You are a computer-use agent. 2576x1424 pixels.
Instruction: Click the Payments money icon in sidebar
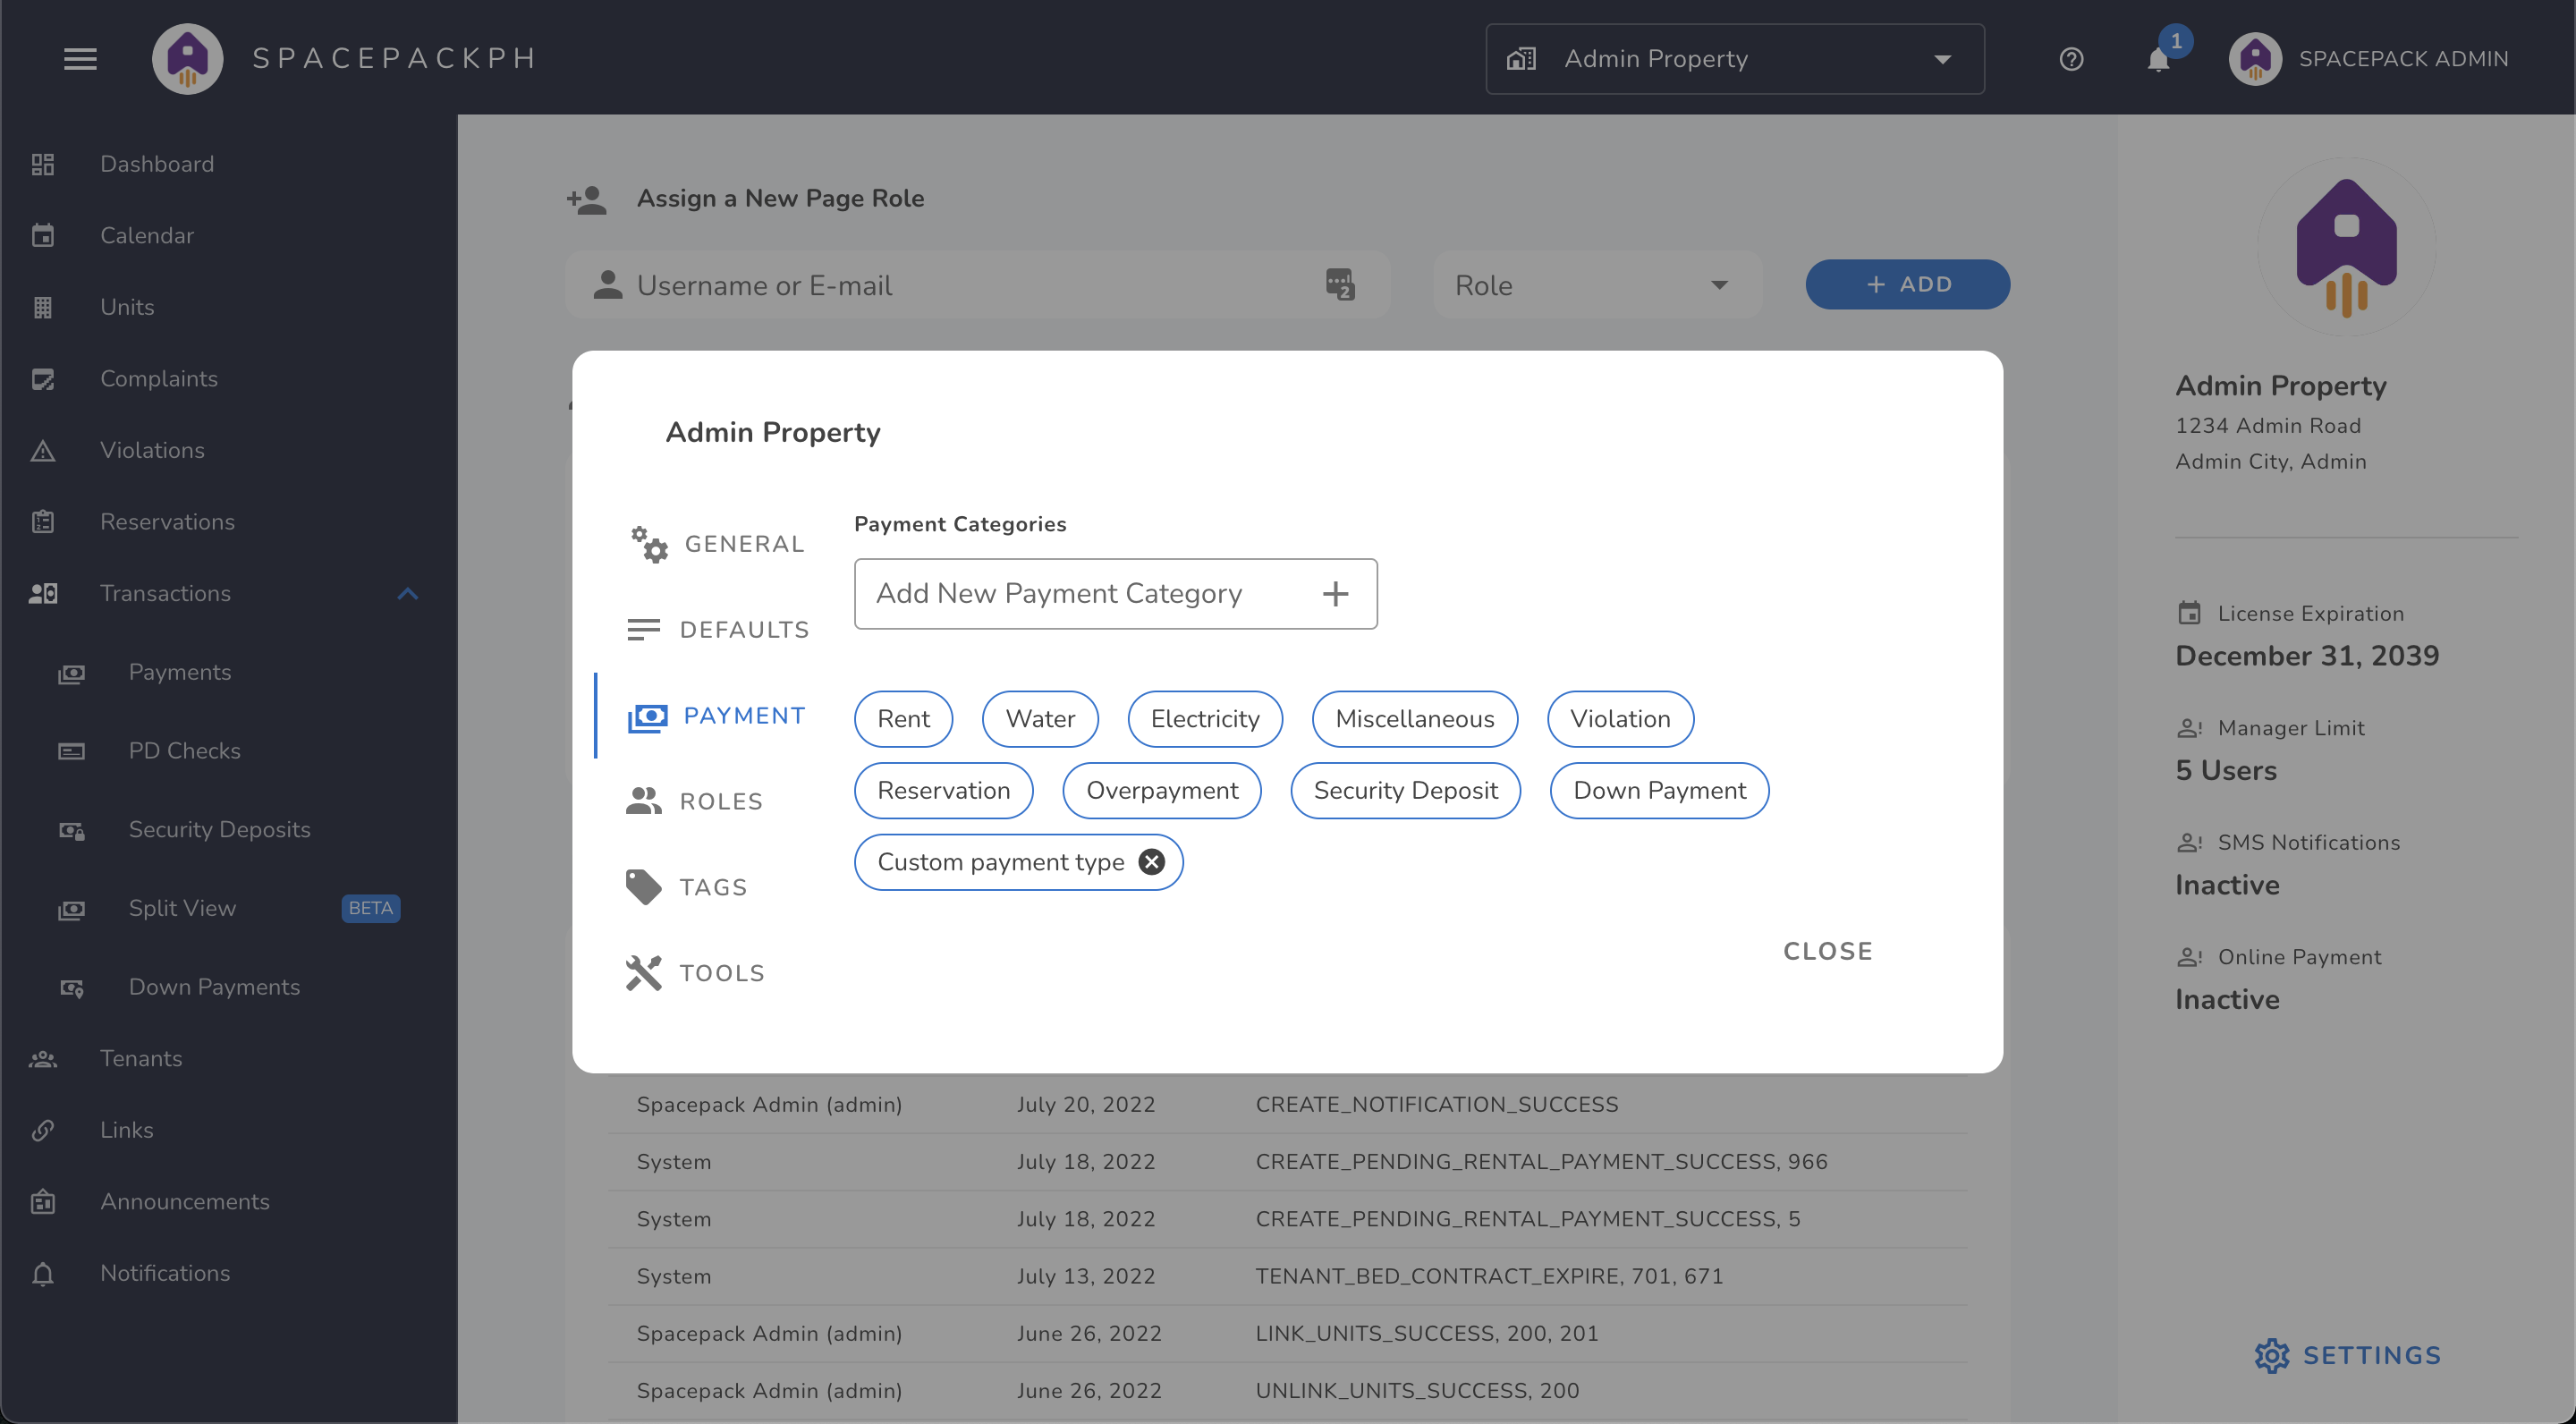click(x=71, y=673)
